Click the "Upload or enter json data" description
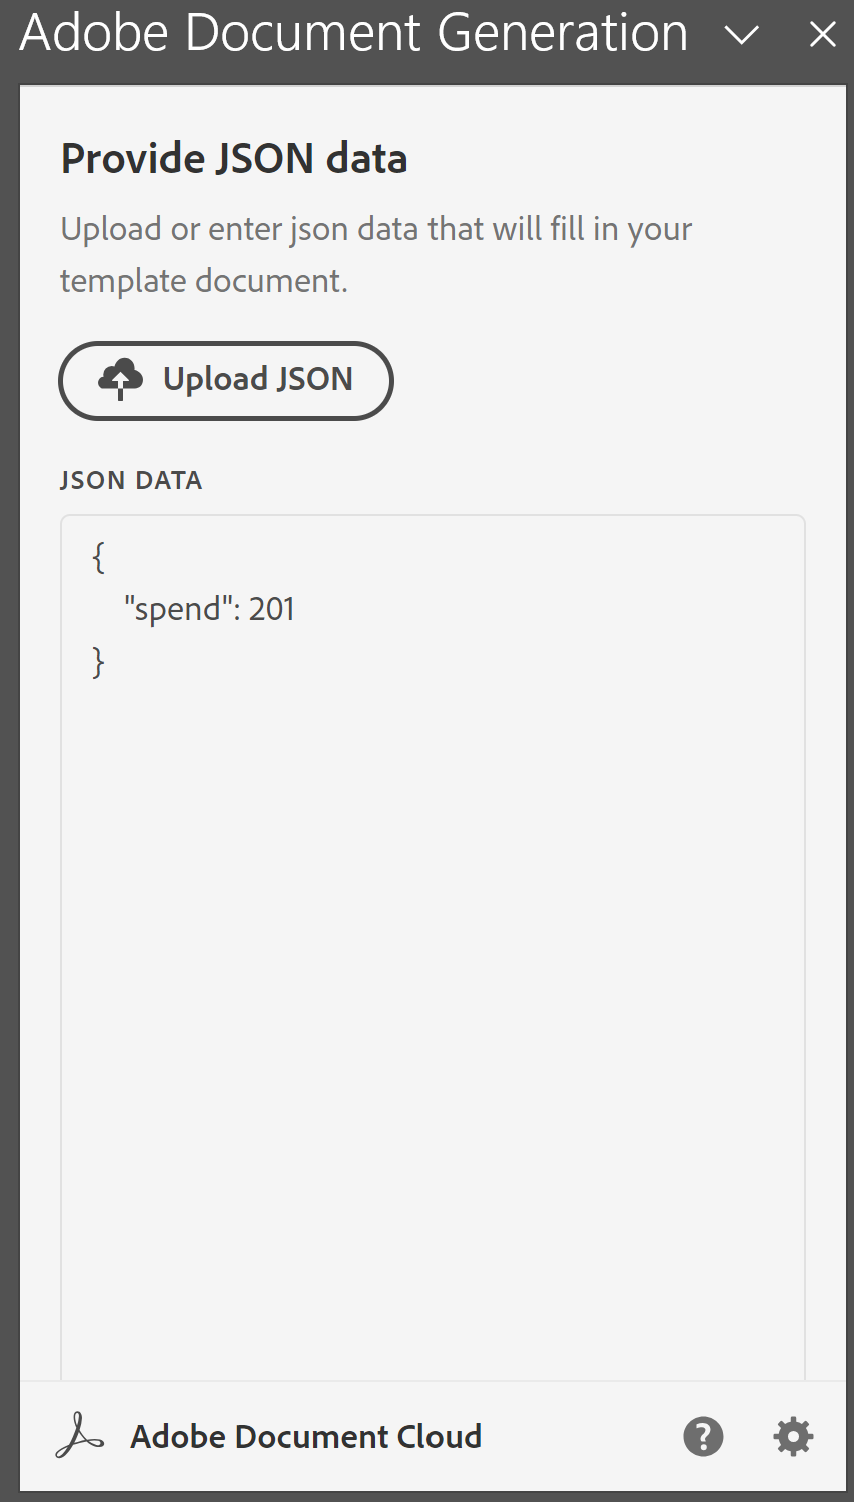This screenshot has width=855, height=1502. pos(376,229)
